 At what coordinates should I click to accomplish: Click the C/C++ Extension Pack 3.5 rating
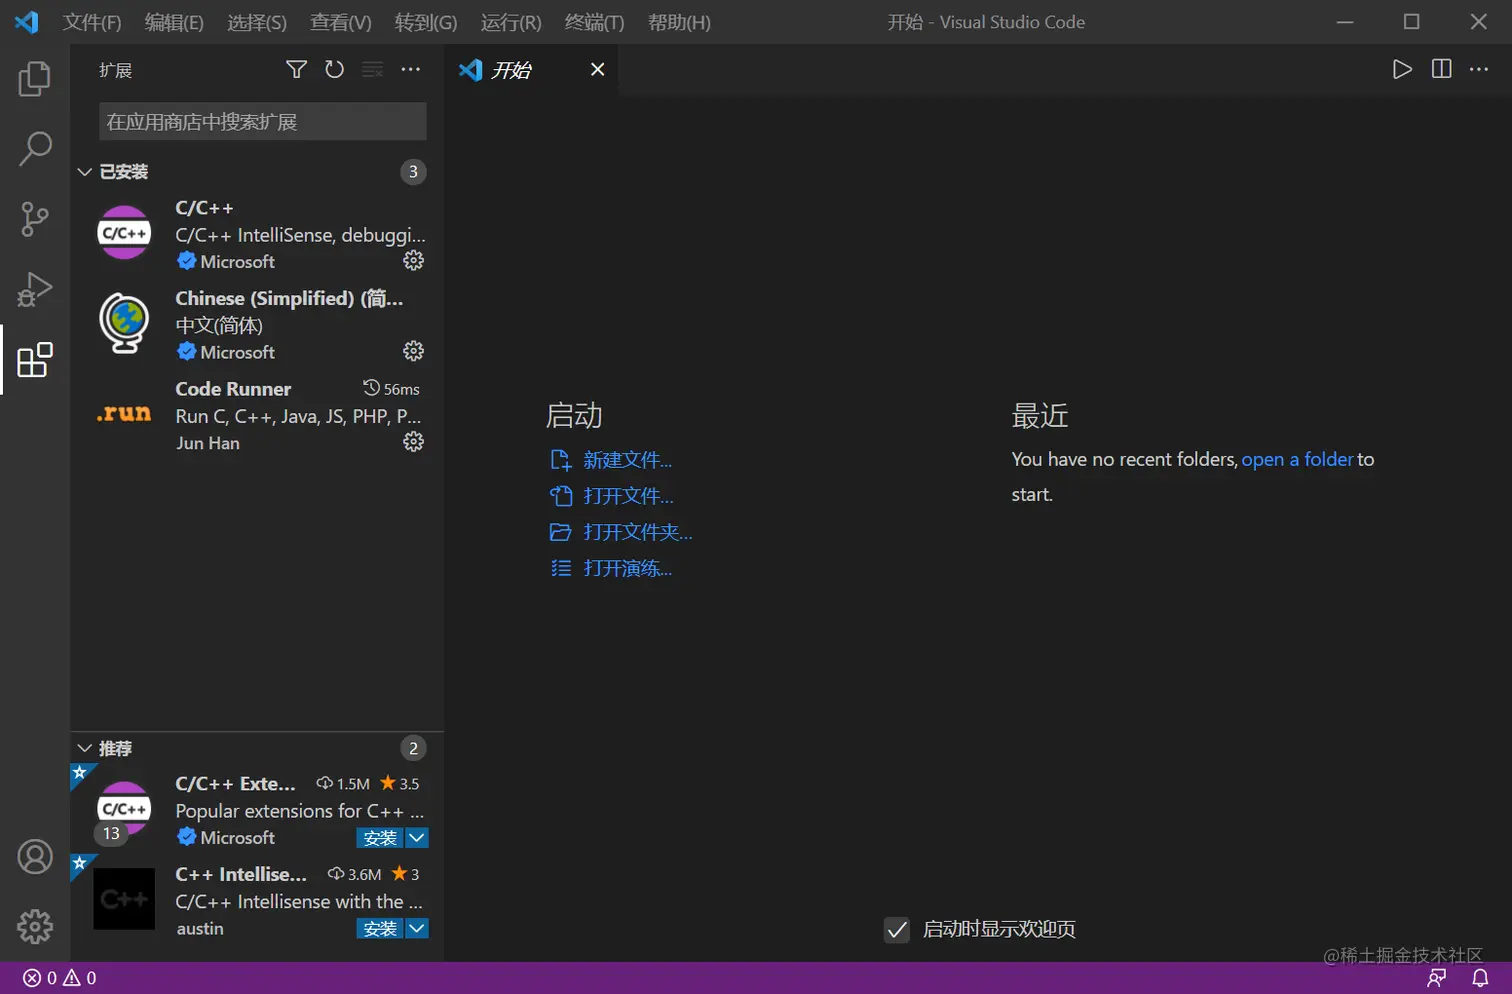tap(400, 784)
